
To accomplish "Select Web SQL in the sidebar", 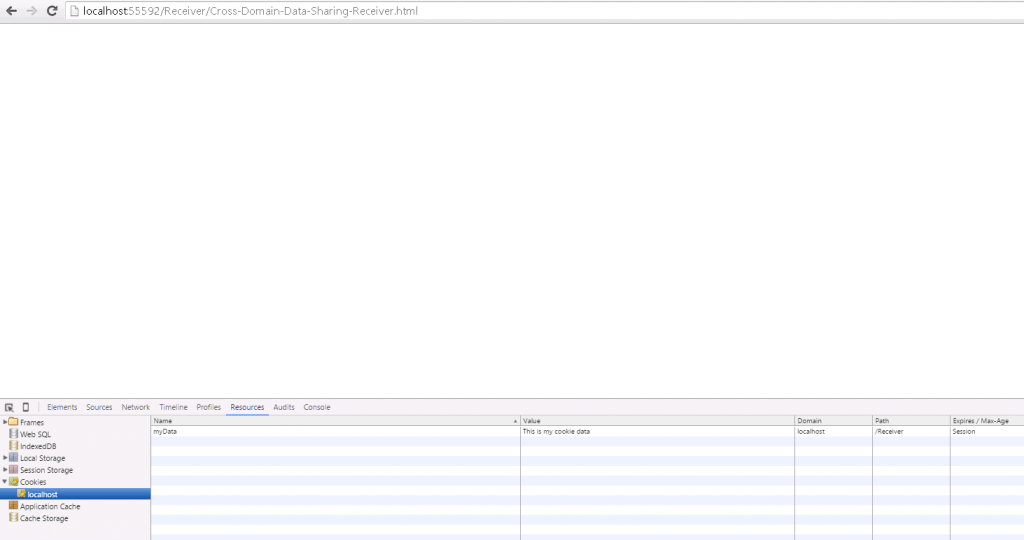I will tap(35, 434).
